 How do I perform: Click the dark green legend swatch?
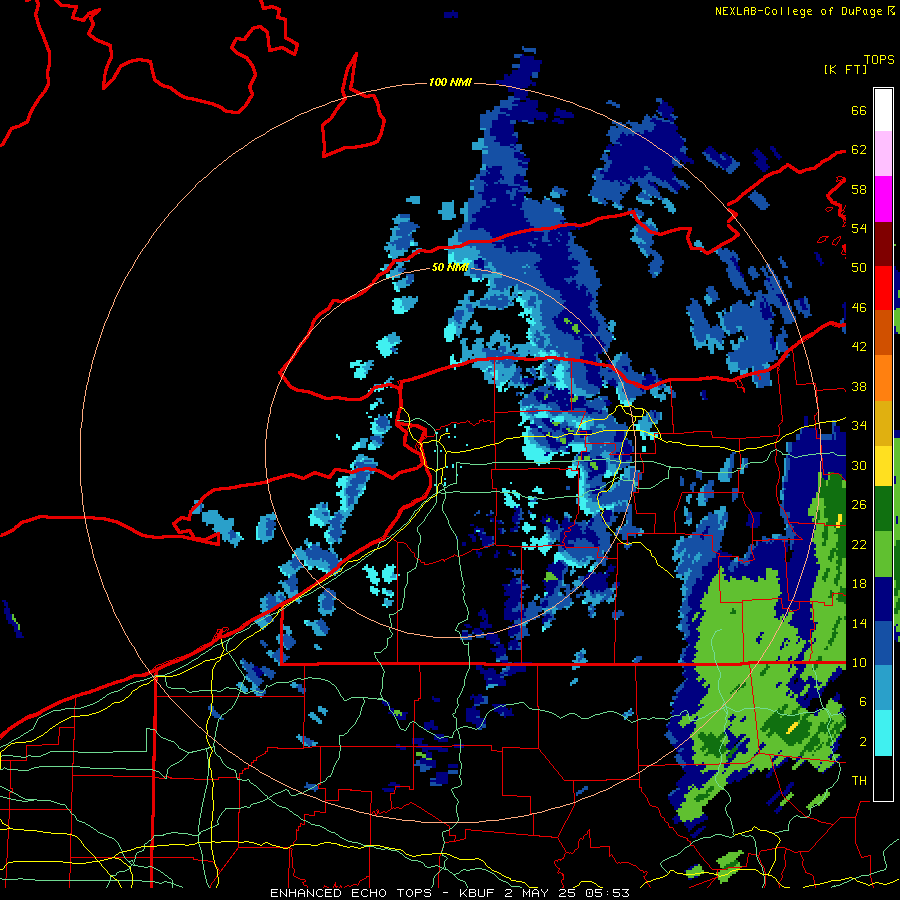click(x=883, y=509)
